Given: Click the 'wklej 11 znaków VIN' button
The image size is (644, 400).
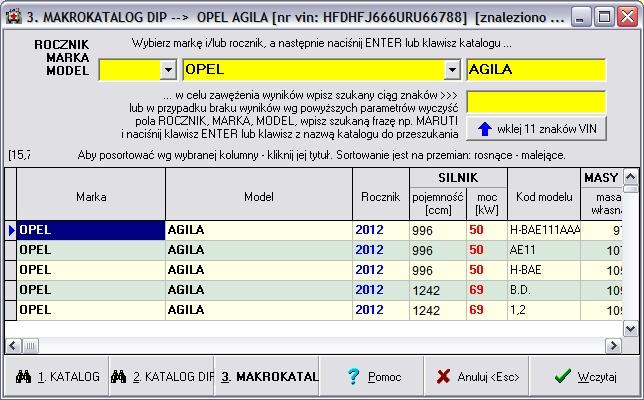Looking at the screenshot, I should [x=536, y=129].
